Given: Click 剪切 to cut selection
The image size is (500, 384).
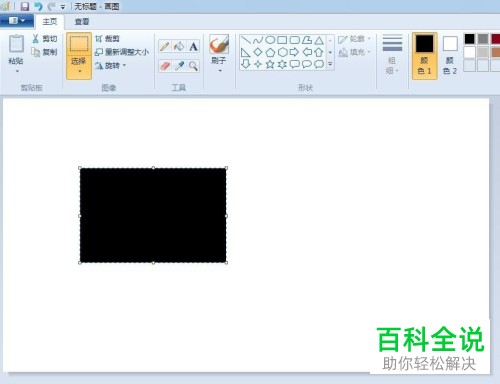Looking at the screenshot, I should [x=45, y=39].
